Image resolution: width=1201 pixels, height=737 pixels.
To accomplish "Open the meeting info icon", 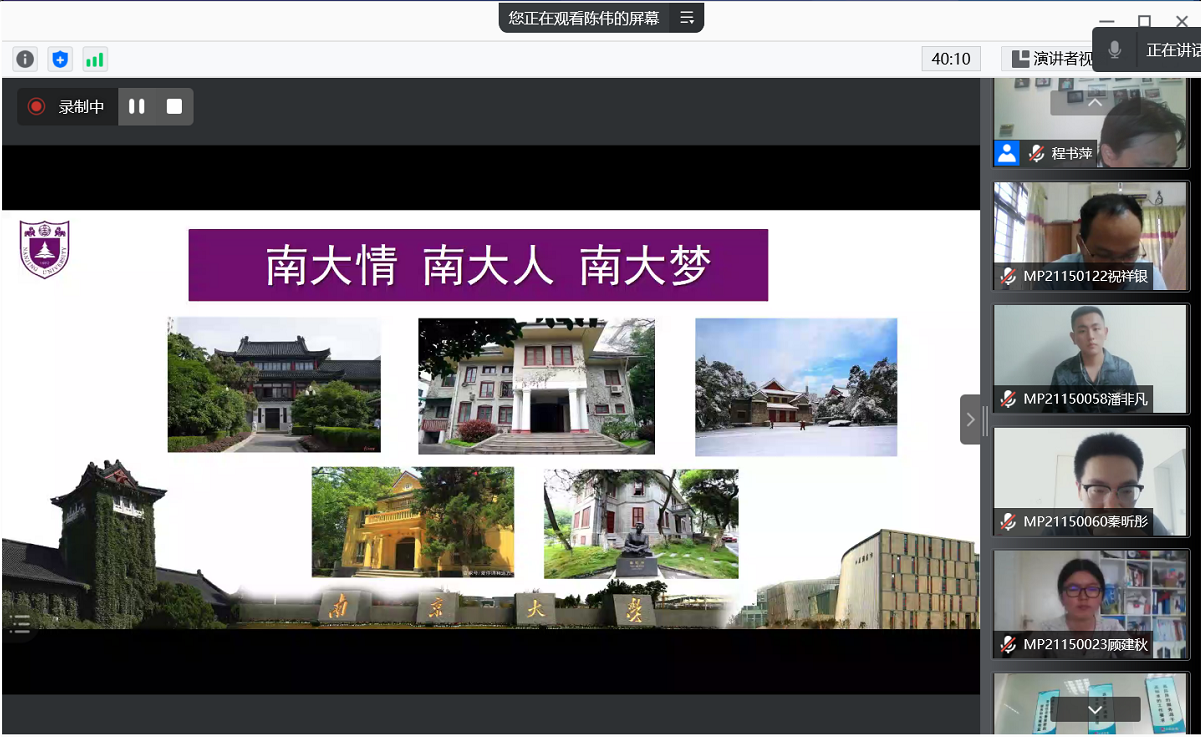I will point(25,59).
